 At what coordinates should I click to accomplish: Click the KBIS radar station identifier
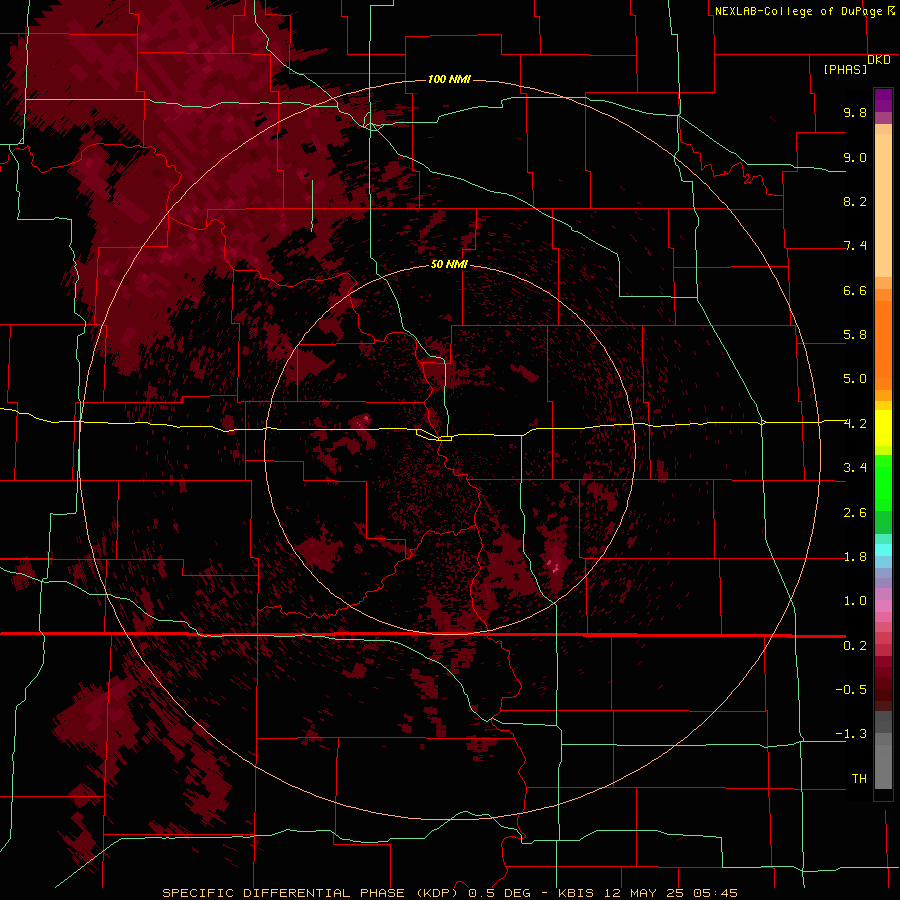pos(577,893)
